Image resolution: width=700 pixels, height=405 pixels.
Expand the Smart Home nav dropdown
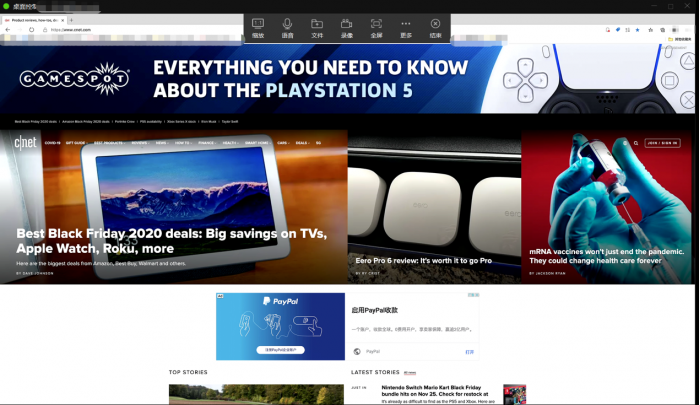point(258,143)
